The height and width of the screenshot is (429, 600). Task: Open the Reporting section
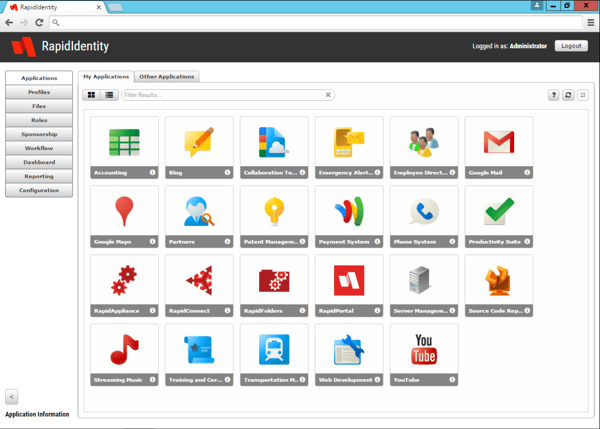(39, 176)
